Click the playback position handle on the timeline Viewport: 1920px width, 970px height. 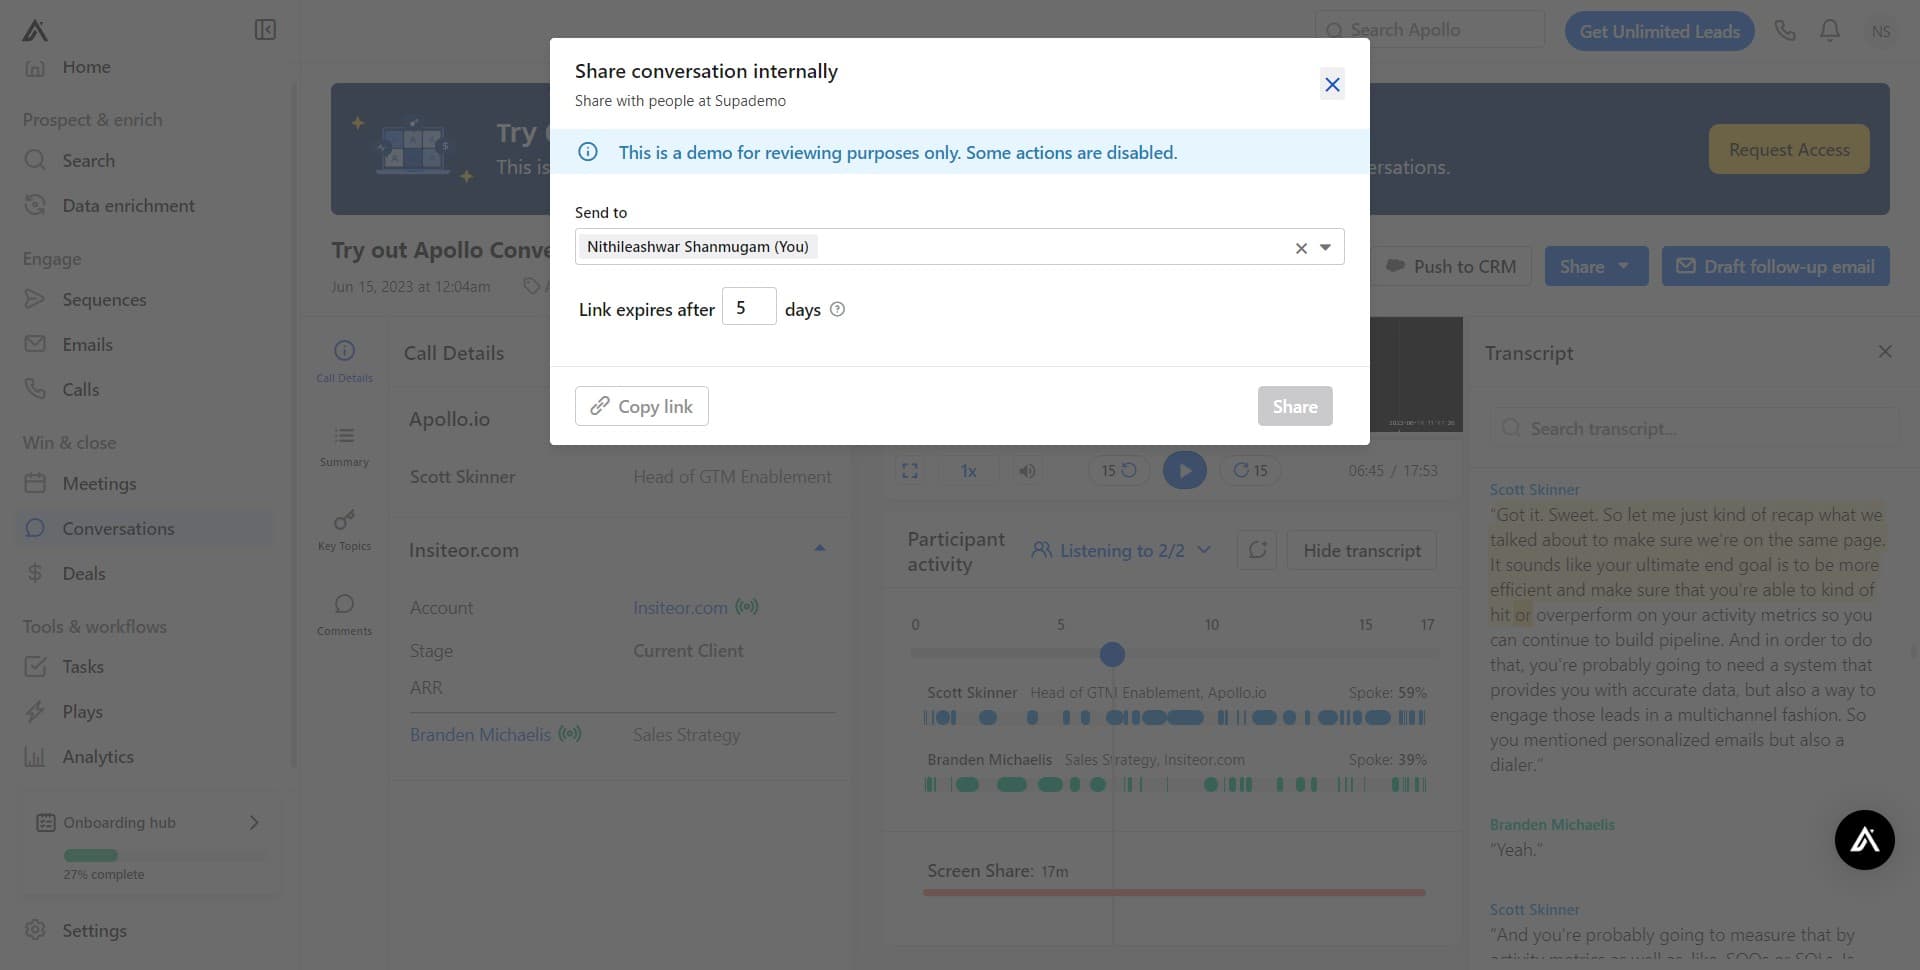(x=1112, y=655)
